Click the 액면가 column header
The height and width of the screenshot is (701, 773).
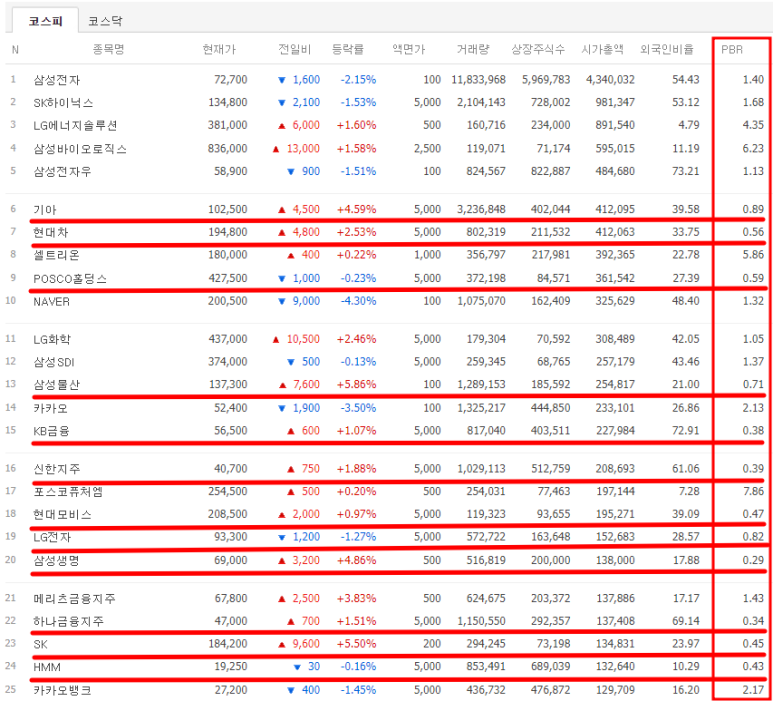pos(409,49)
